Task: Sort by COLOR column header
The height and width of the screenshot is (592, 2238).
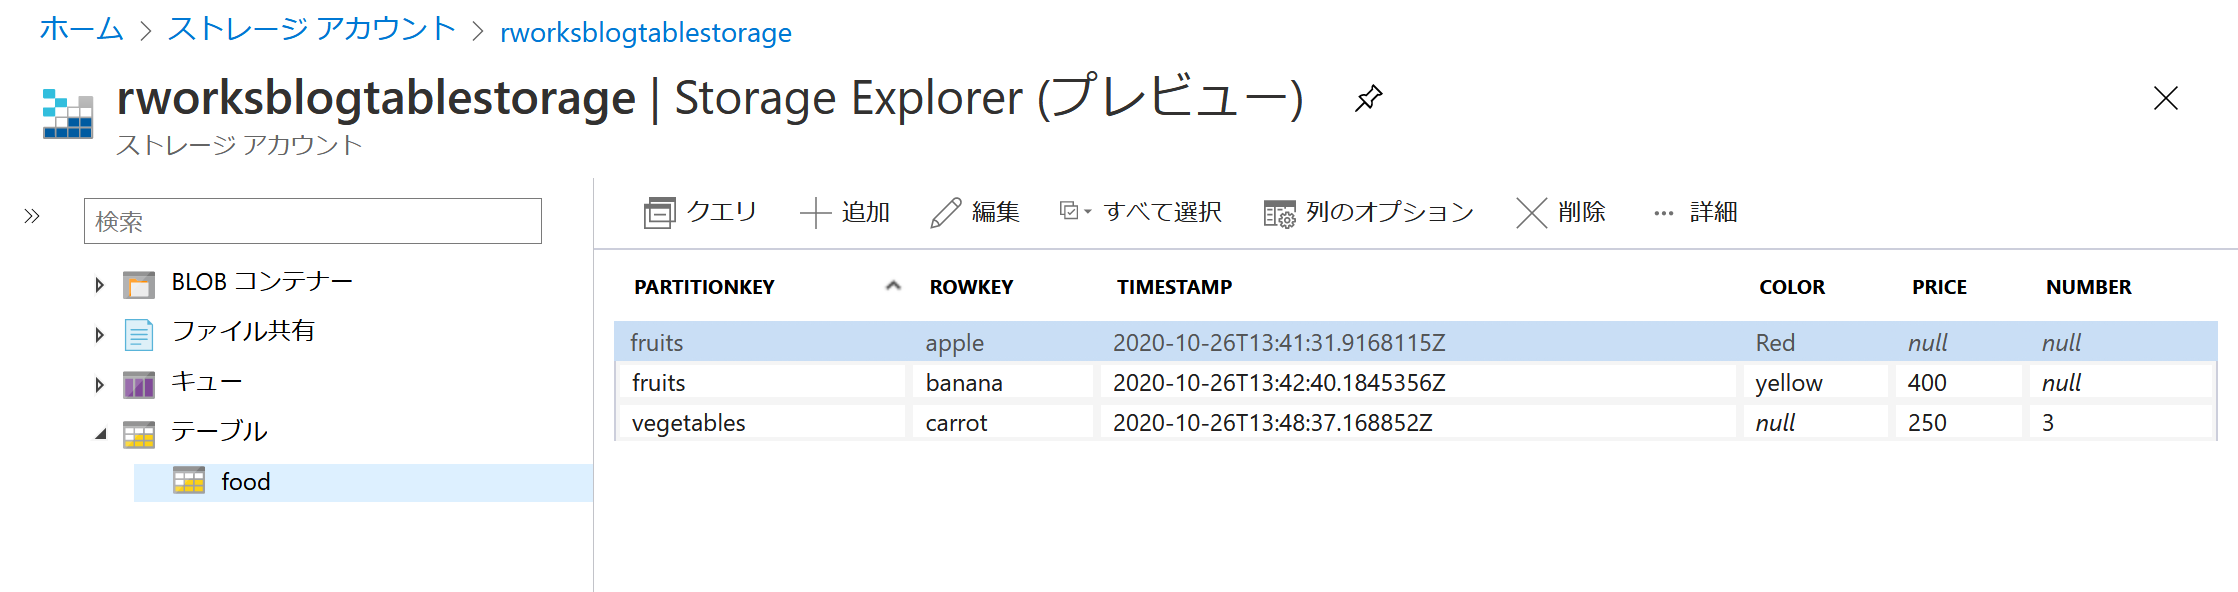Action: coord(1792,287)
